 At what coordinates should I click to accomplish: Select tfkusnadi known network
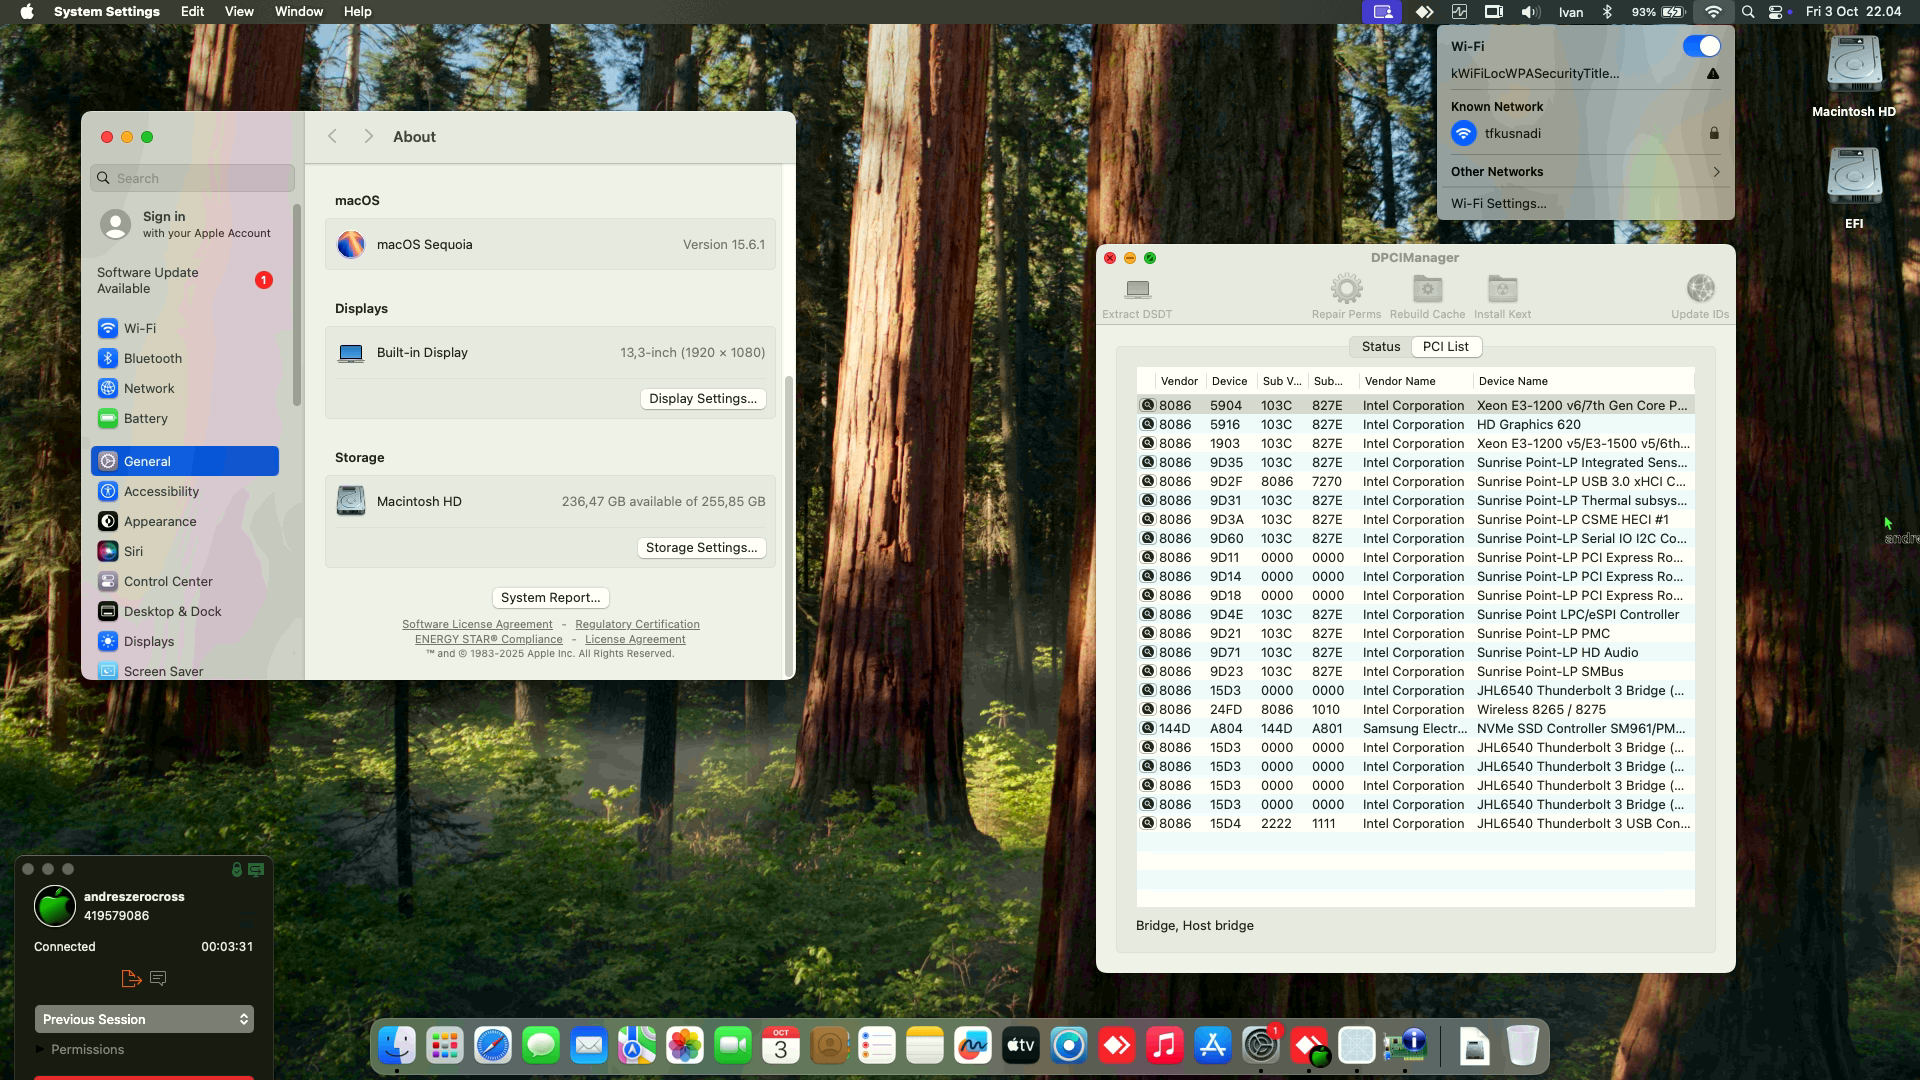1585,133
